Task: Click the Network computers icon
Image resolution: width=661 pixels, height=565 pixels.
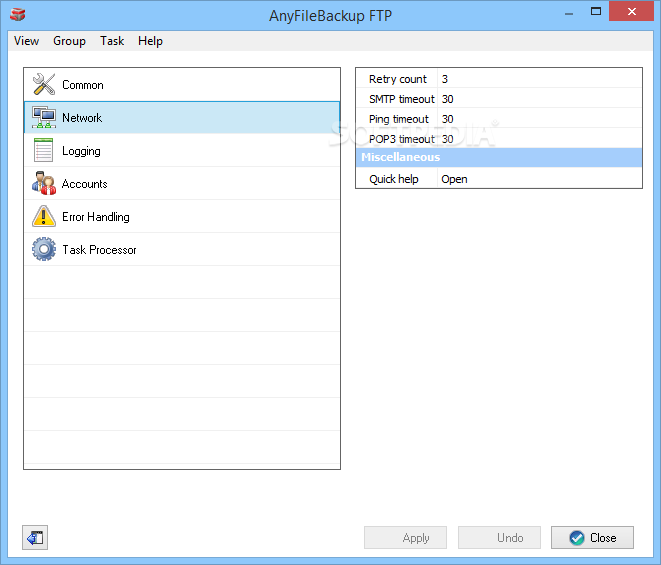Action: [44, 117]
